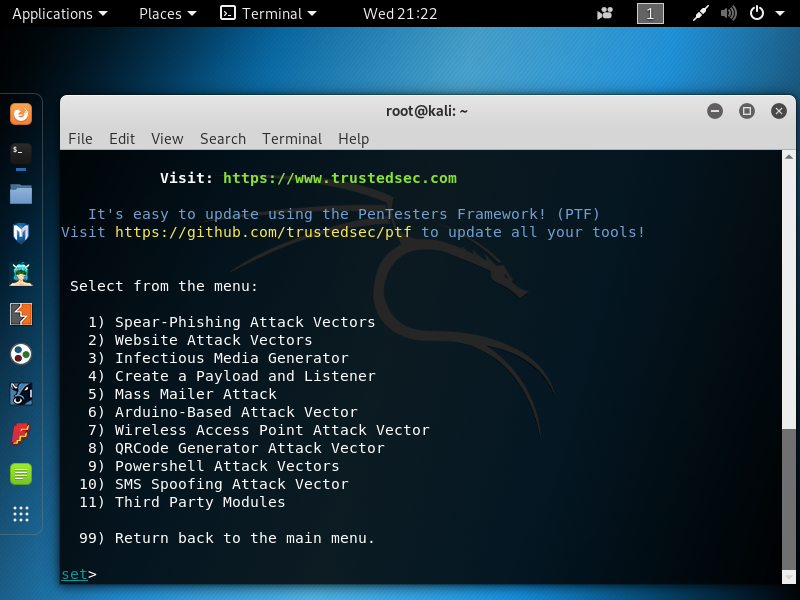Click '9) Powershell Attack Vectors'
This screenshot has width=800, height=600.
(x=213, y=466)
